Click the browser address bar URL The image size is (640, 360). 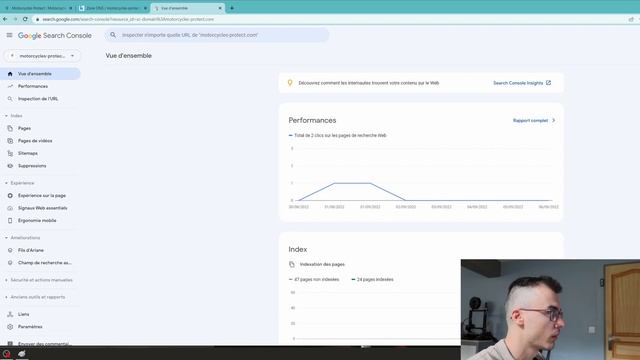click(128, 19)
